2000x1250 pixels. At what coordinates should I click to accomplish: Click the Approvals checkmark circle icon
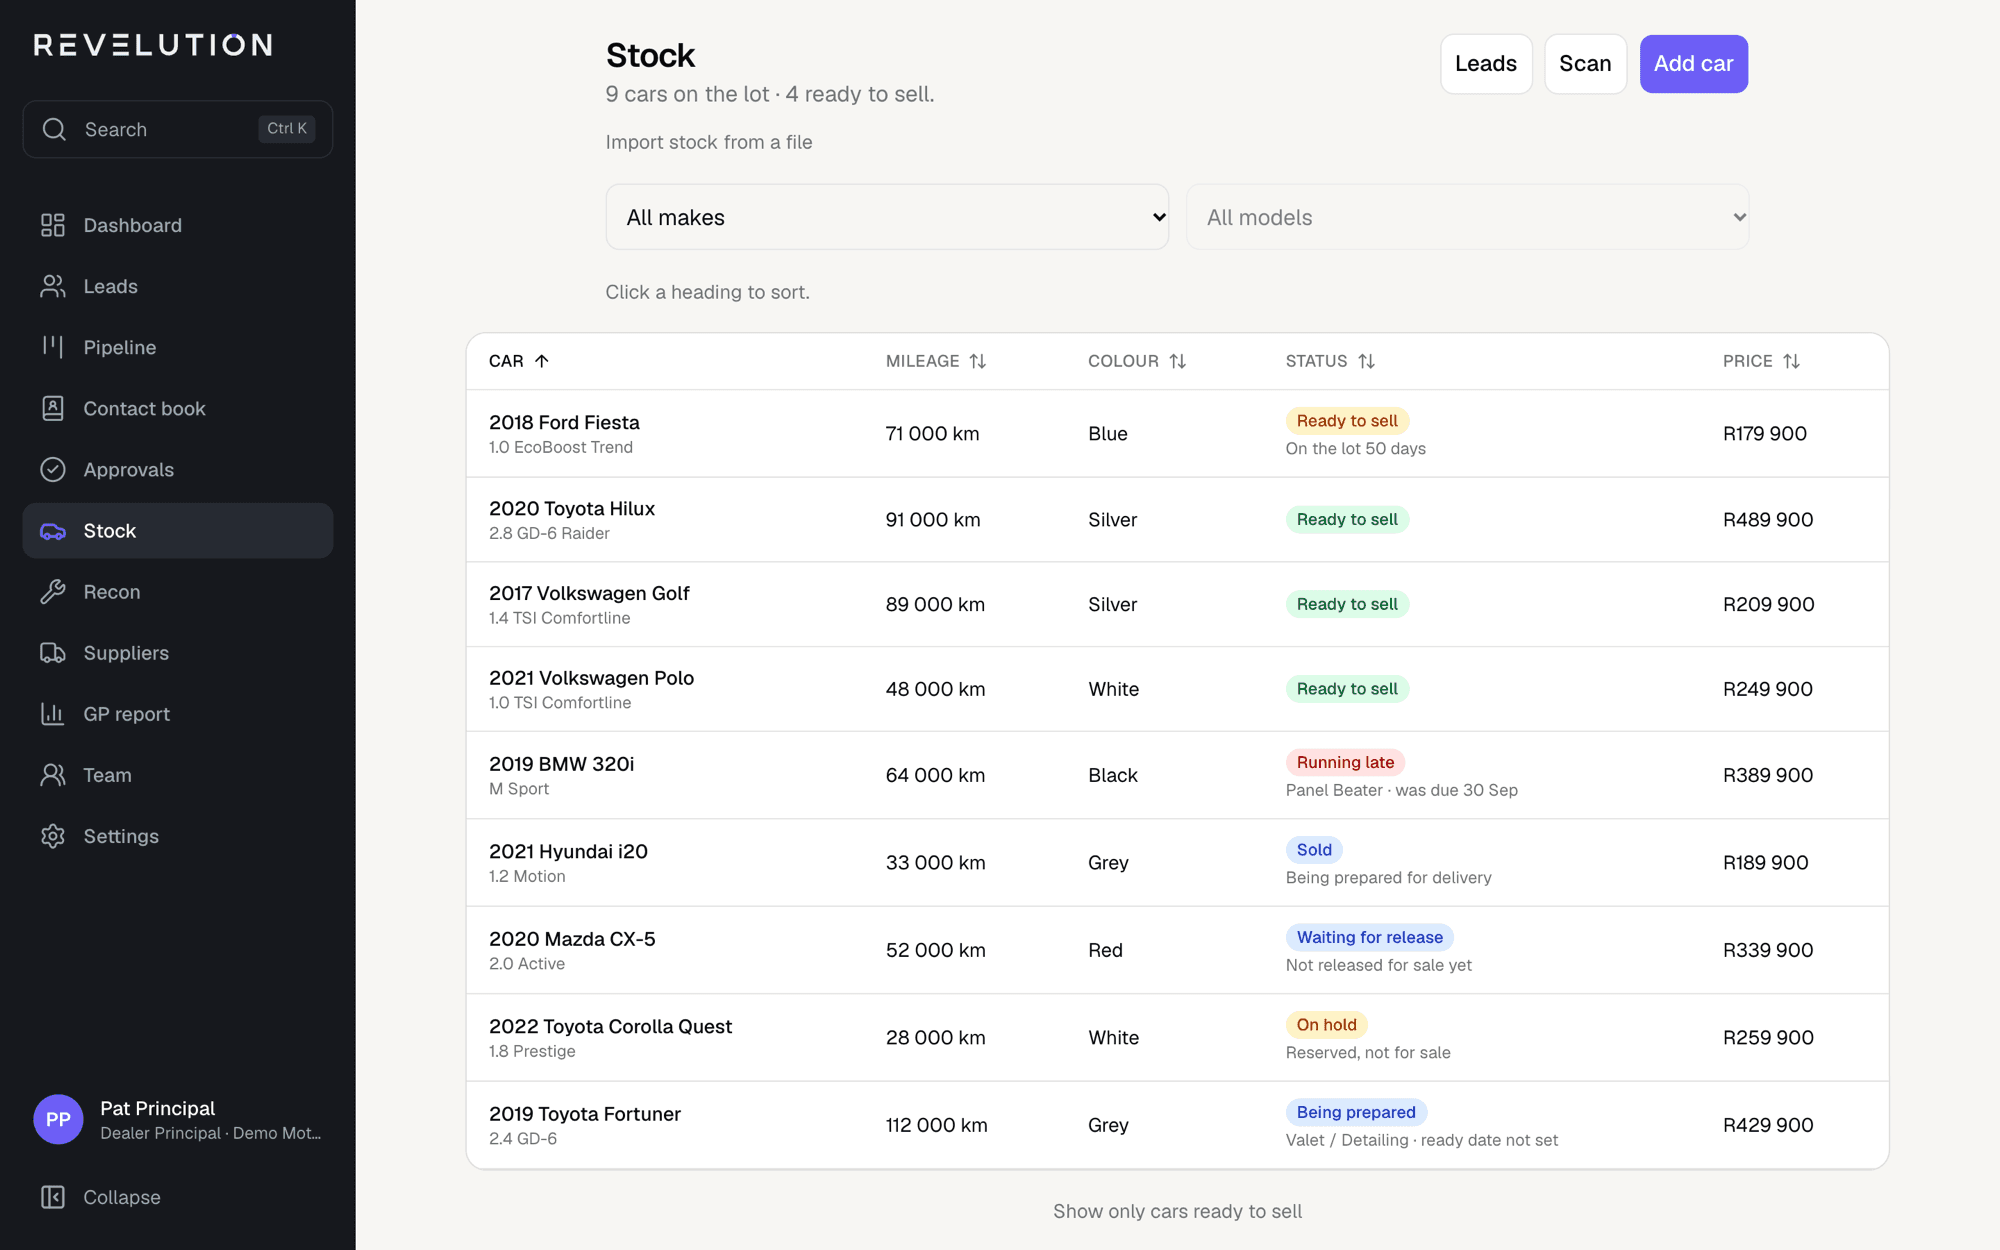53,469
